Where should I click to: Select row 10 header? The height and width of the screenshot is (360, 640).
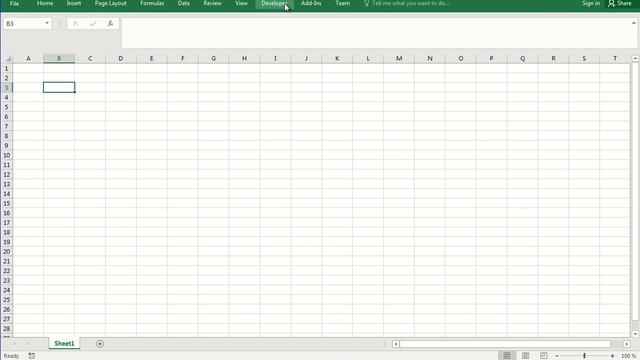7,156
